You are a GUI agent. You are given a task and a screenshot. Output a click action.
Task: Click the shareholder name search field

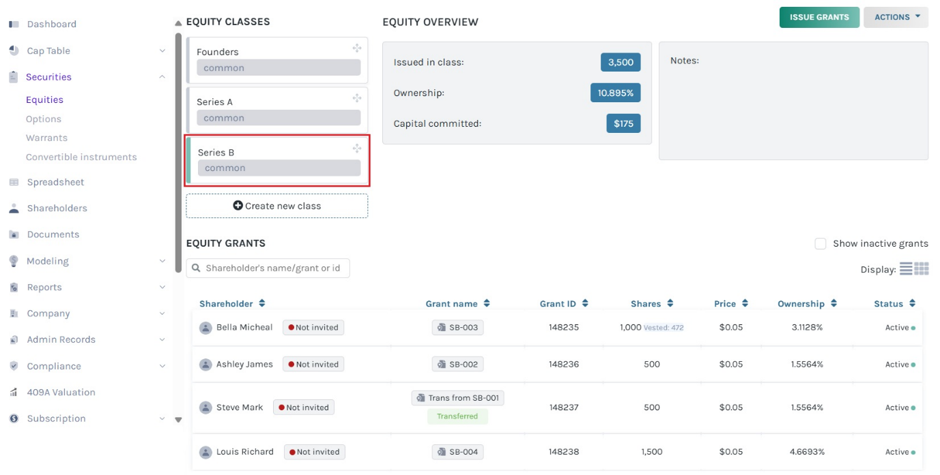point(268,268)
